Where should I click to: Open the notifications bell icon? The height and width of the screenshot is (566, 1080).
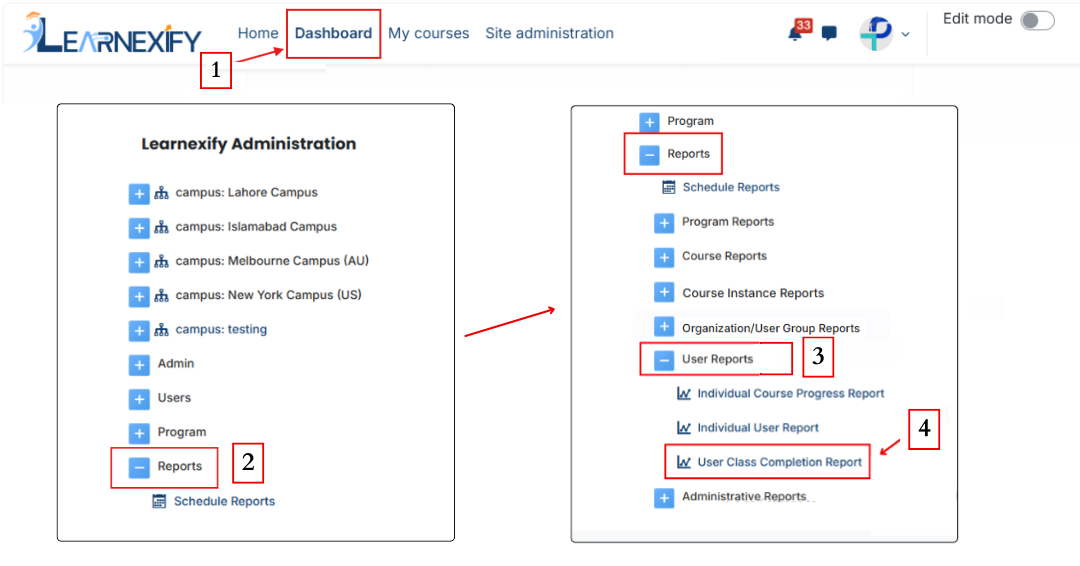click(x=796, y=32)
